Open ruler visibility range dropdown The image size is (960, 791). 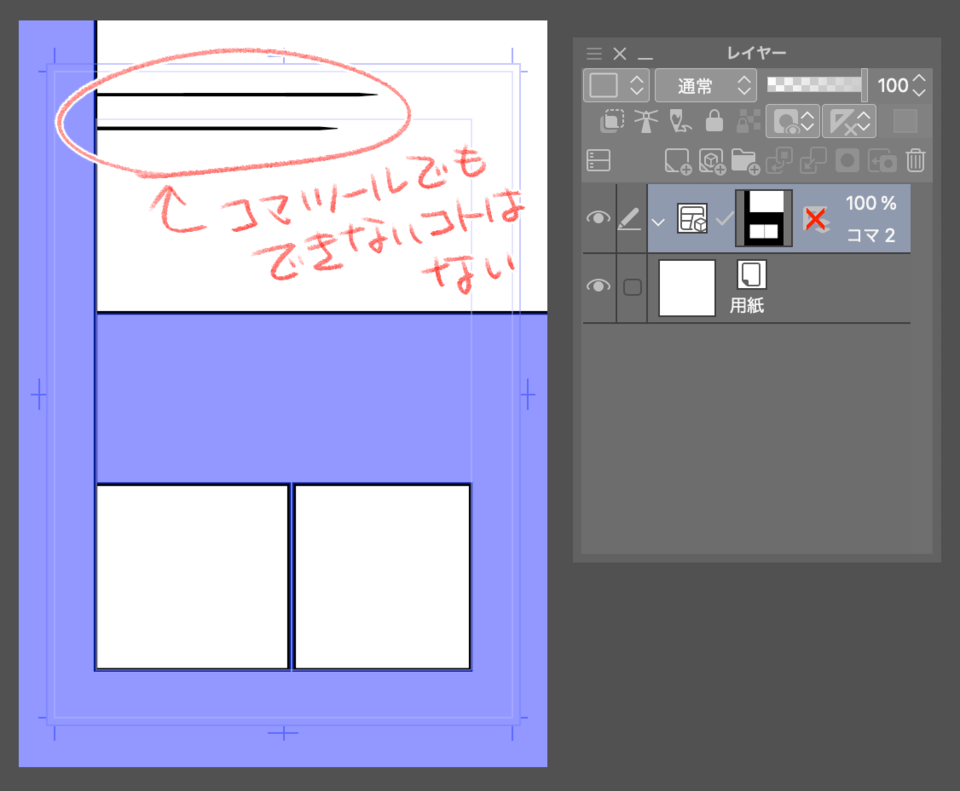click(x=849, y=121)
